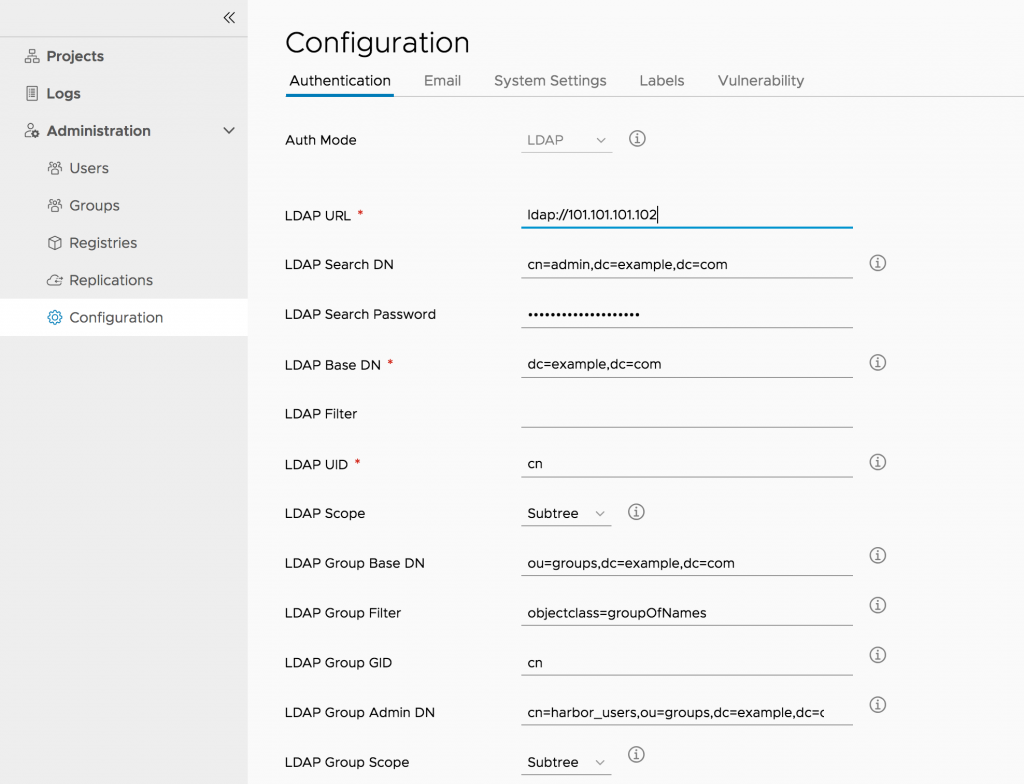Open the LDAP Group Scope dropdown
The width and height of the screenshot is (1024, 784).
(x=566, y=762)
